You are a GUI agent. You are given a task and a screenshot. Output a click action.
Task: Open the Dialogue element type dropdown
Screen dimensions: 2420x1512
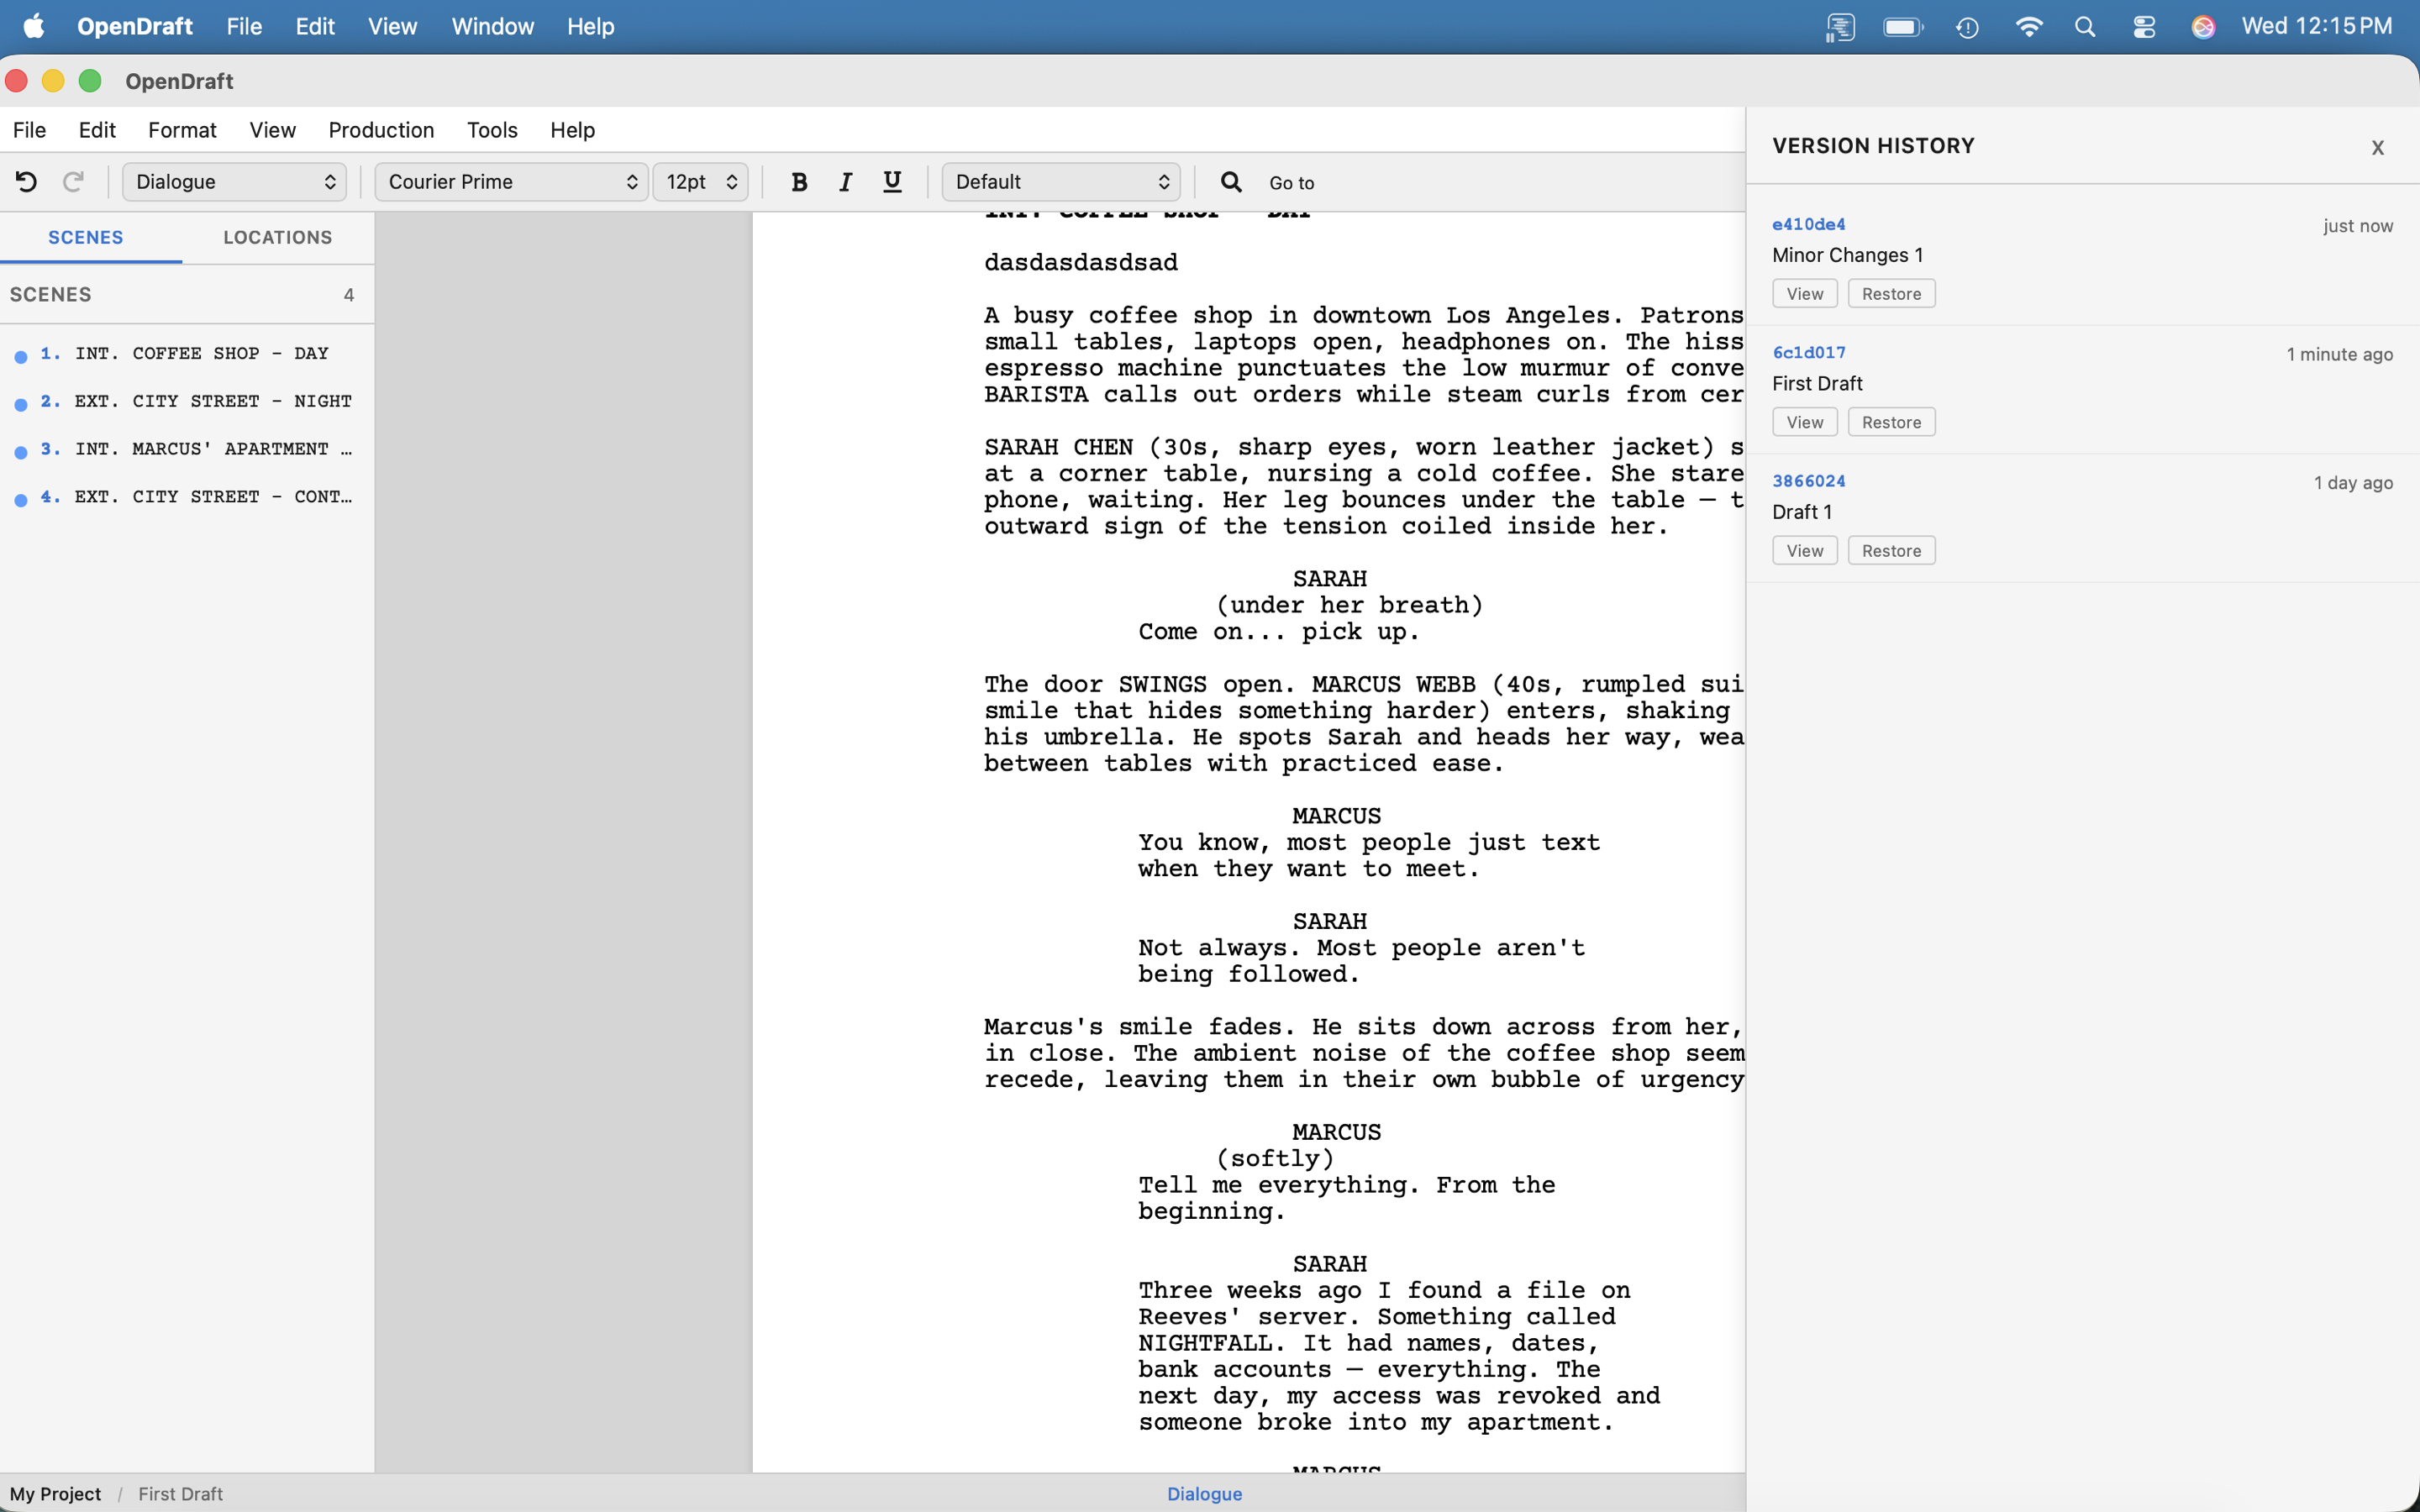pos(234,182)
